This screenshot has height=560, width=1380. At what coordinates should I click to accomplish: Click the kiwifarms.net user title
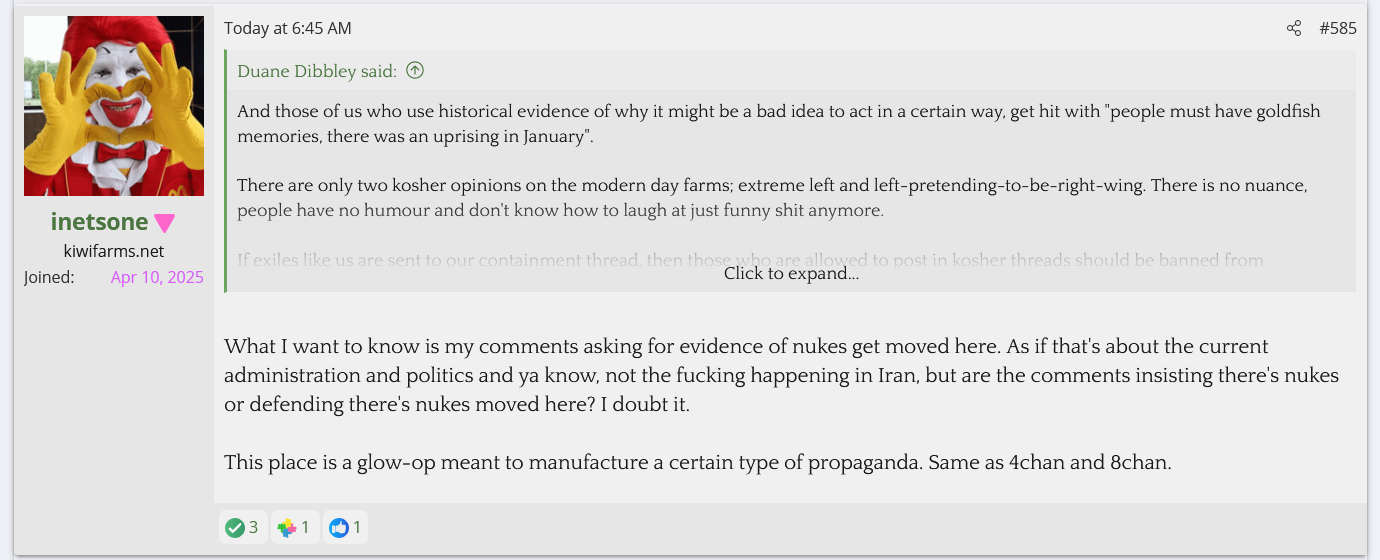114,251
